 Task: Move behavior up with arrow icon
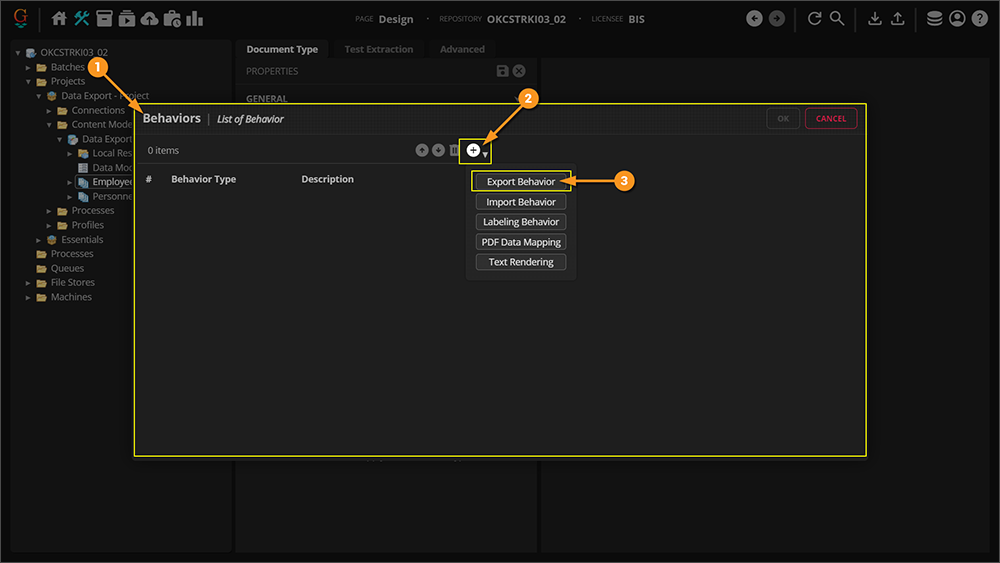422,150
